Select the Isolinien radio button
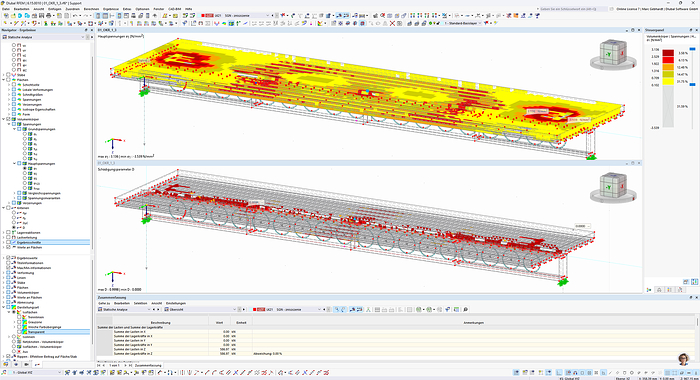 tap(14, 337)
